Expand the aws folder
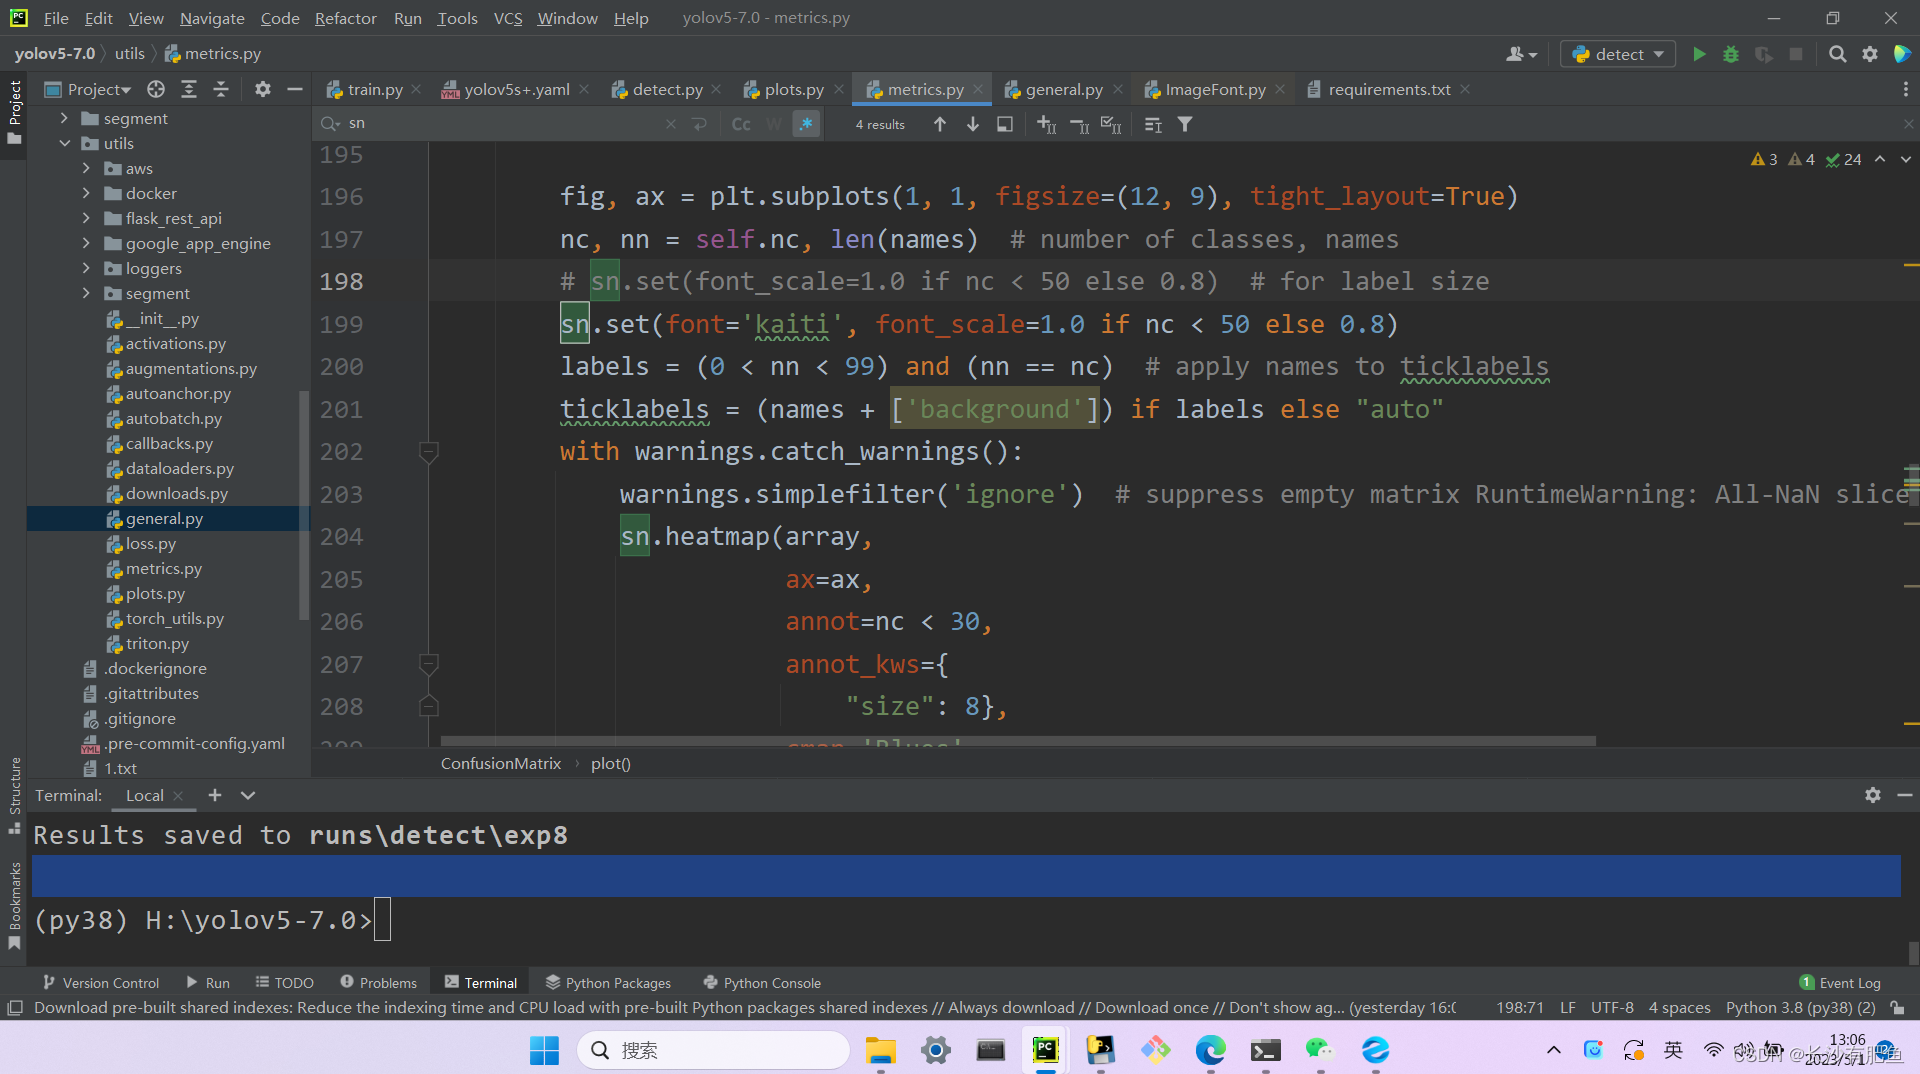 click(x=86, y=168)
